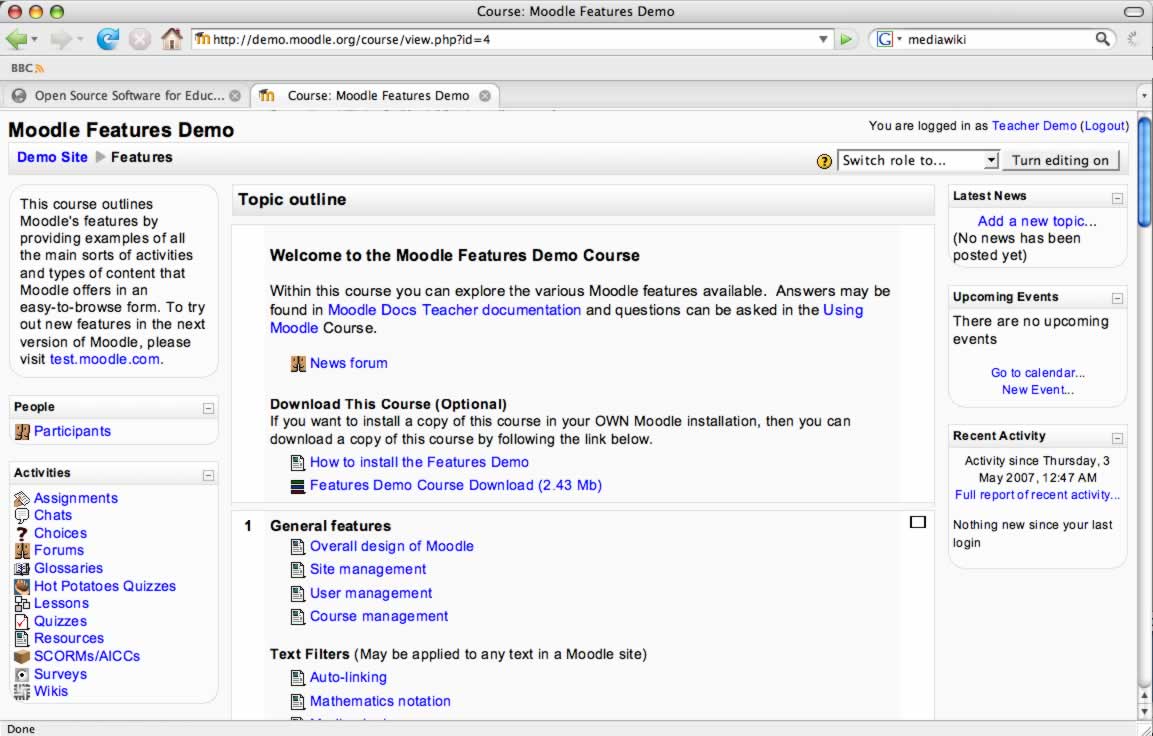Close the Open Source Software tab
1153x736 pixels.
coord(235,96)
